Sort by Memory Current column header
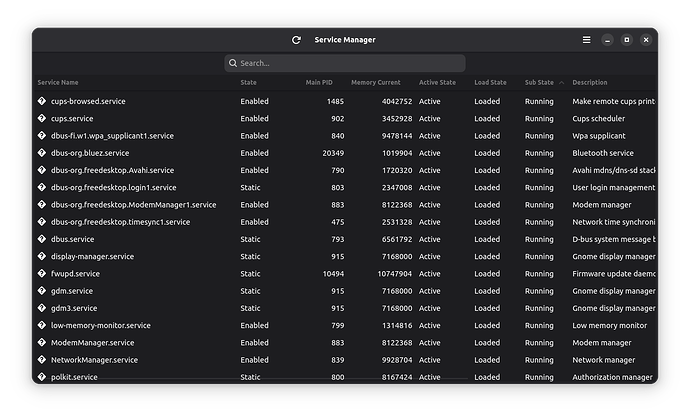This screenshot has width=690, height=419. (375, 82)
